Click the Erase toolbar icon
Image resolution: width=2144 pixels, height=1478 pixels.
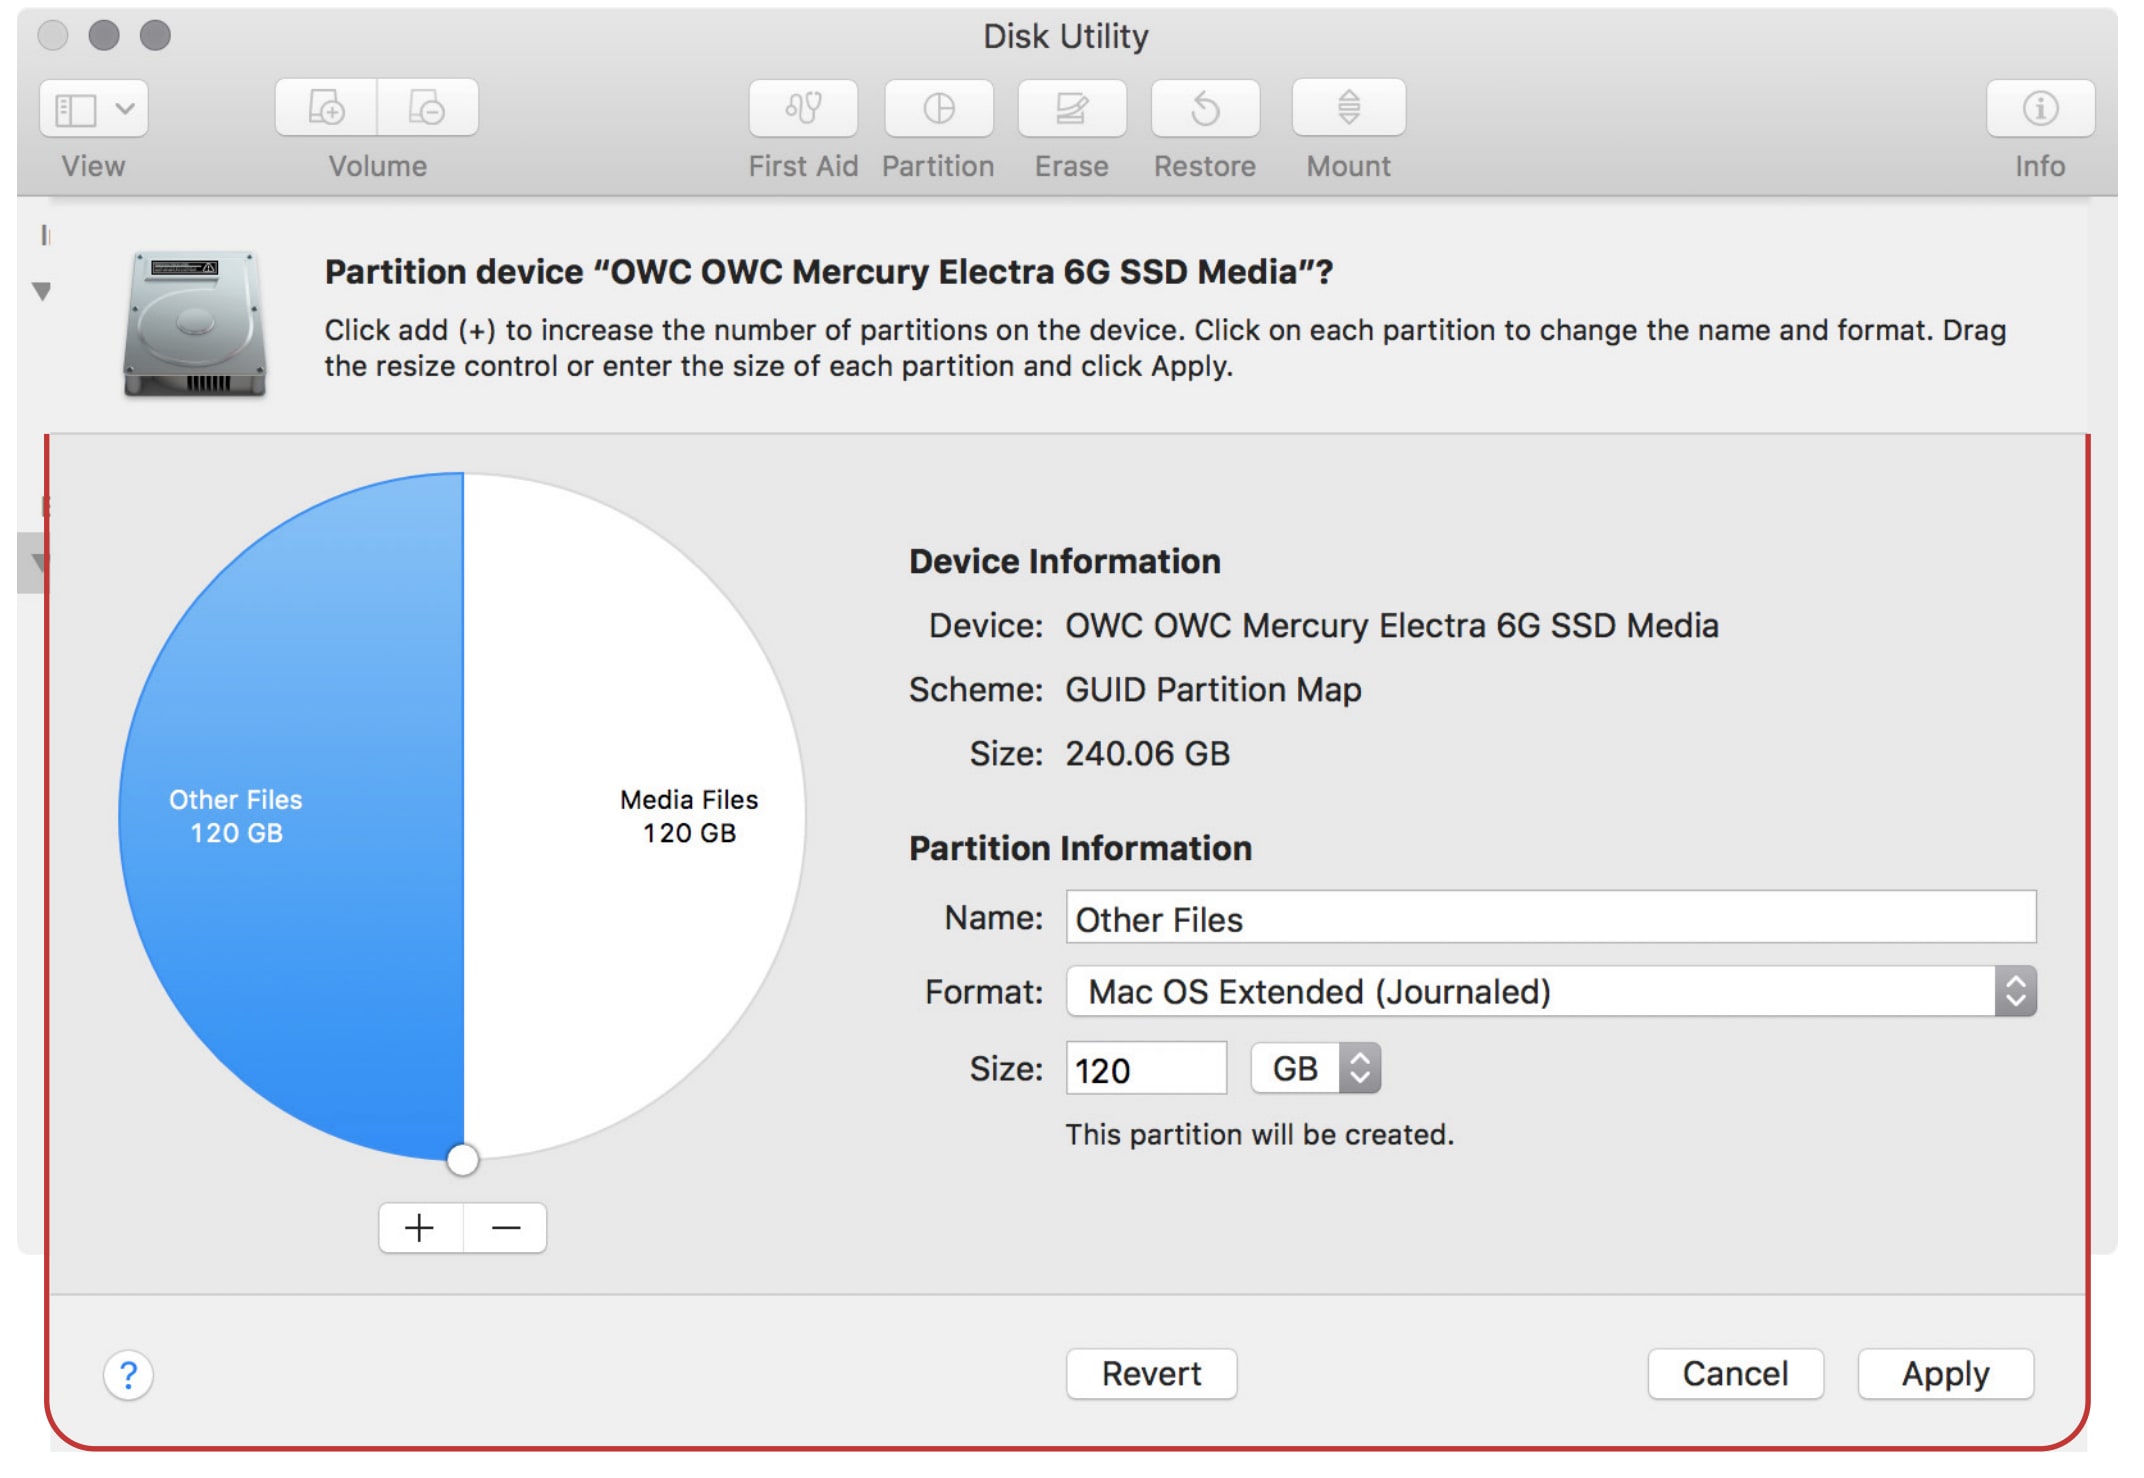pos(1071,108)
